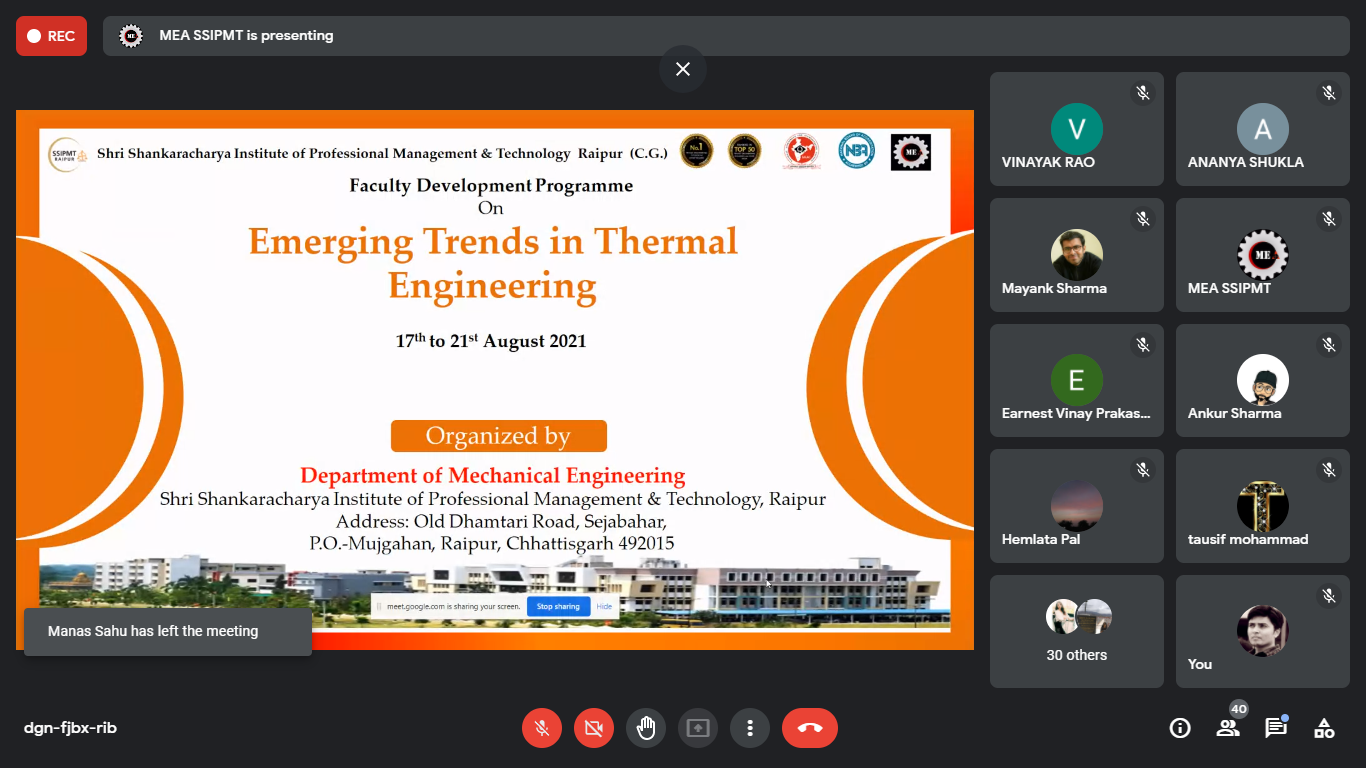The image size is (1366, 768).
Task: Click the Manas Sahu has left notification
Action: [168, 631]
